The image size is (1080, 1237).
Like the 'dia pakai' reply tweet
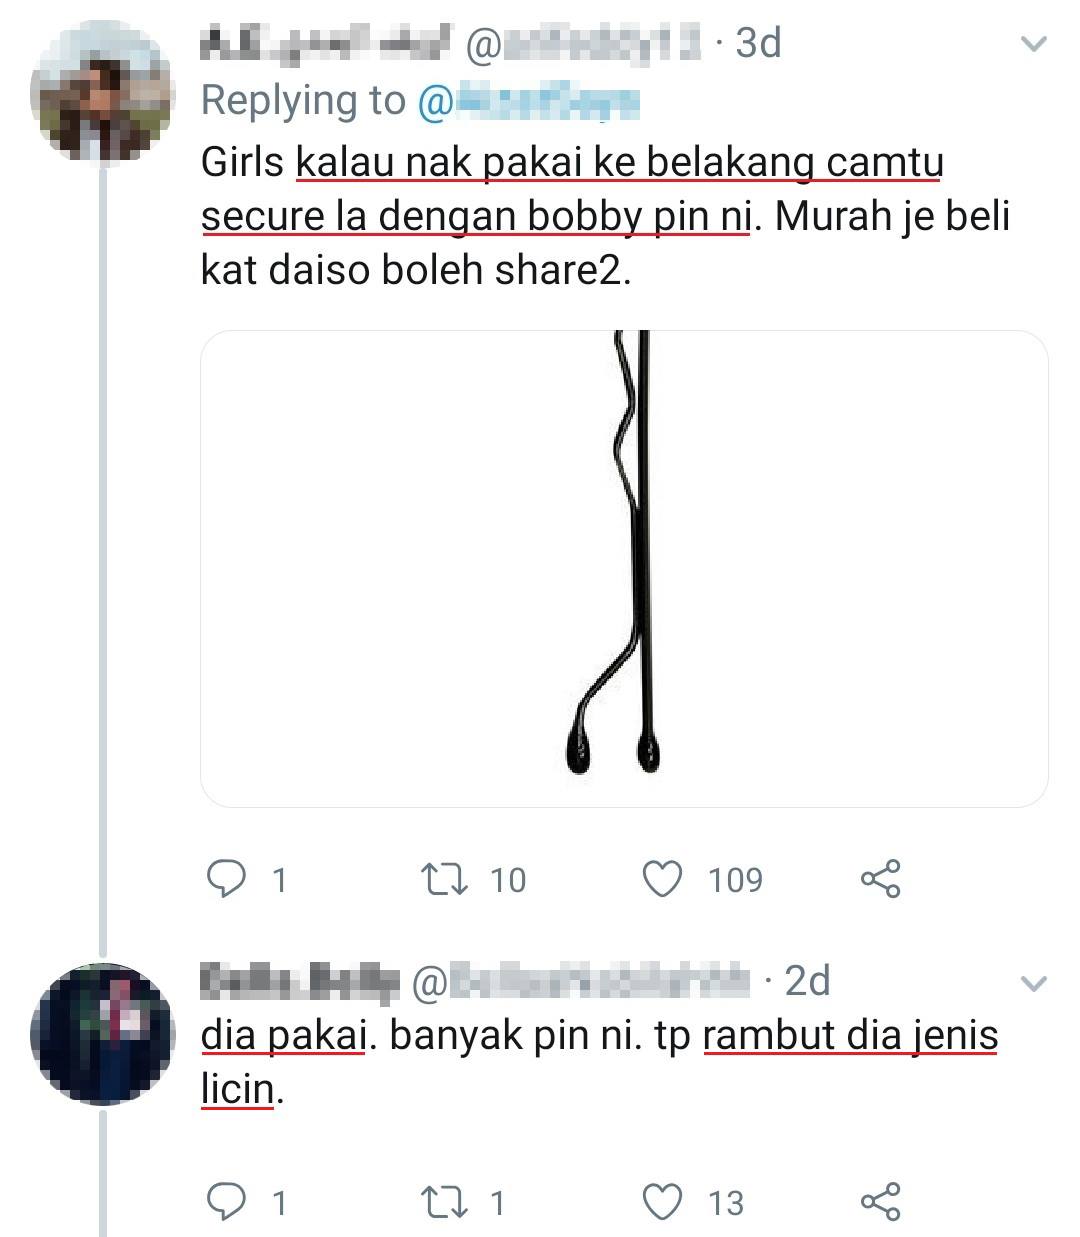click(x=661, y=1201)
